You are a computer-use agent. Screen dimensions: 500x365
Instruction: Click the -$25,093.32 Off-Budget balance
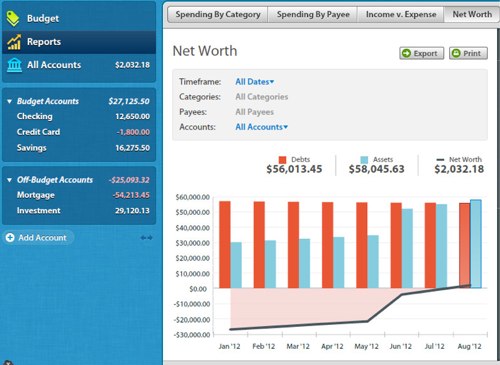click(129, 180)
